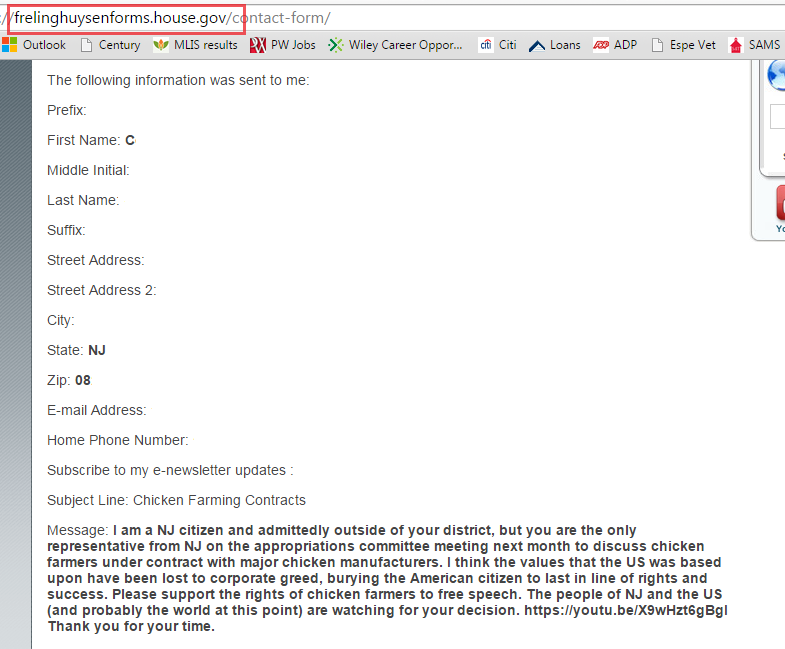Open the ADP bookmark
This screenshot has height=649, width=785.
[x=615, y=45]
